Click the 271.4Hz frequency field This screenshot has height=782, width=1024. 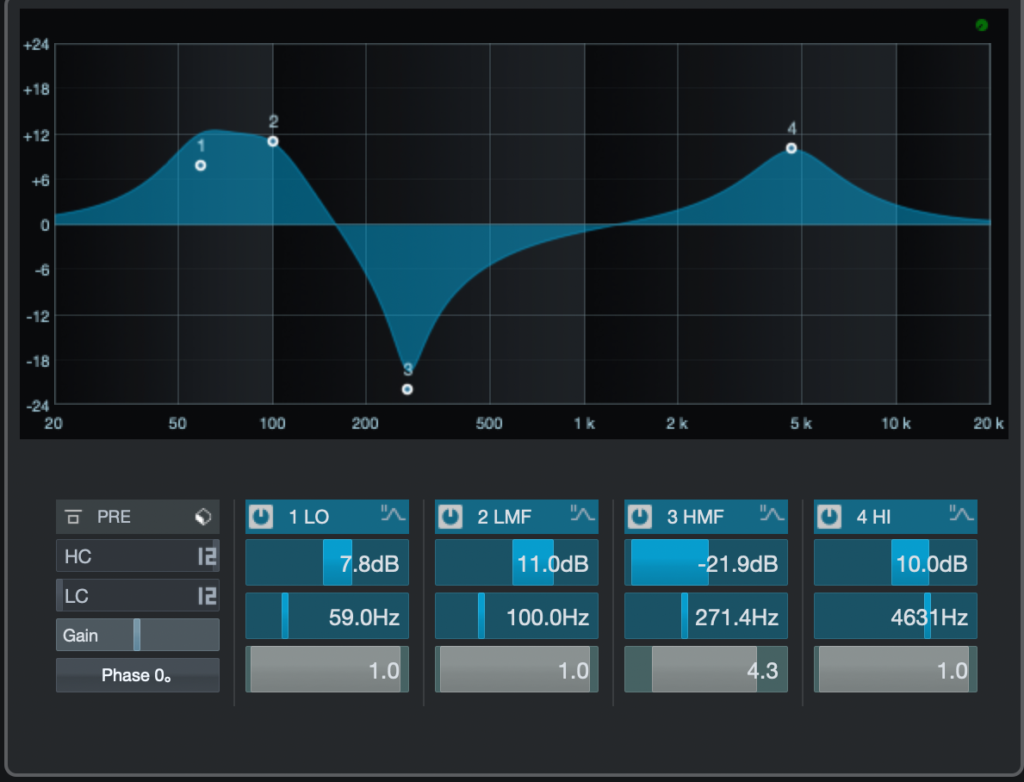click(x=706, y=617)
